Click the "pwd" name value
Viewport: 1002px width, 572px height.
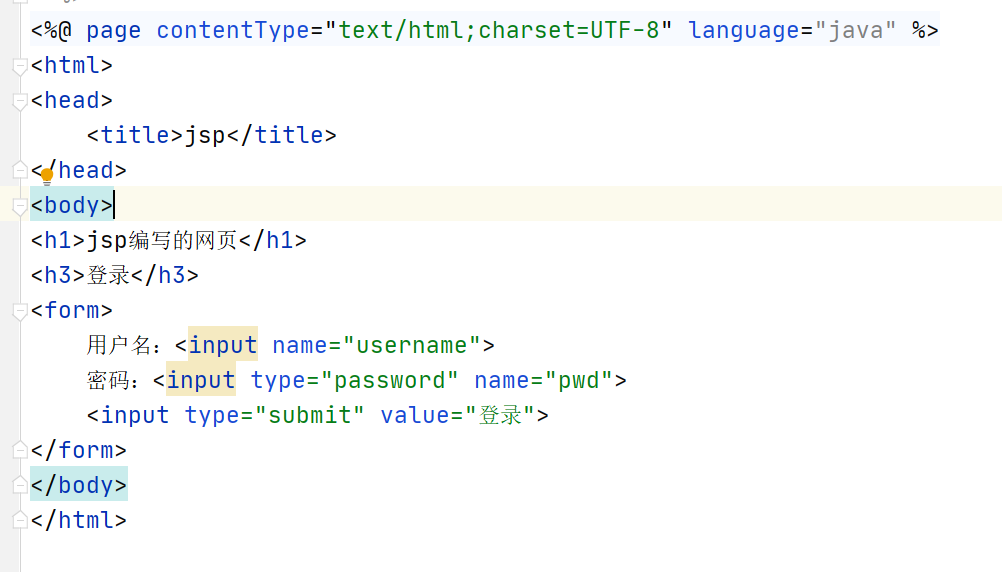pyautogui.click(x=579, y=380)
